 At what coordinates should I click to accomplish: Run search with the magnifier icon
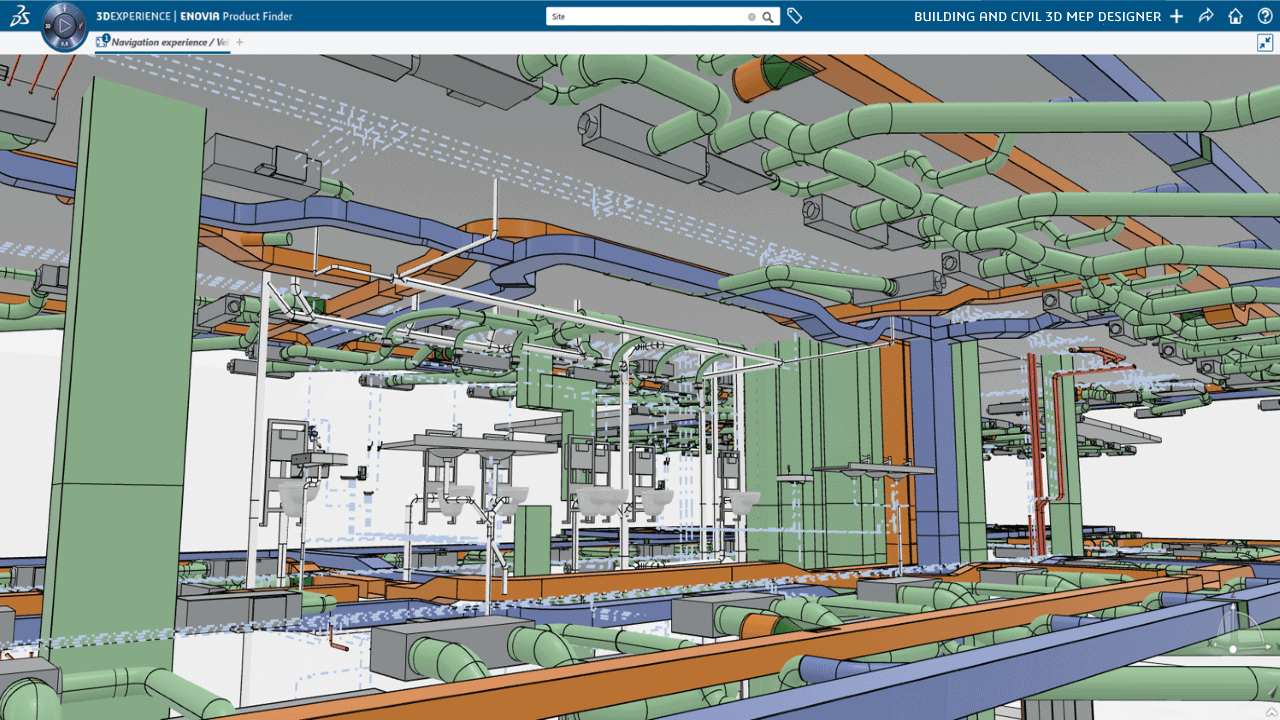tap(768, 17)
